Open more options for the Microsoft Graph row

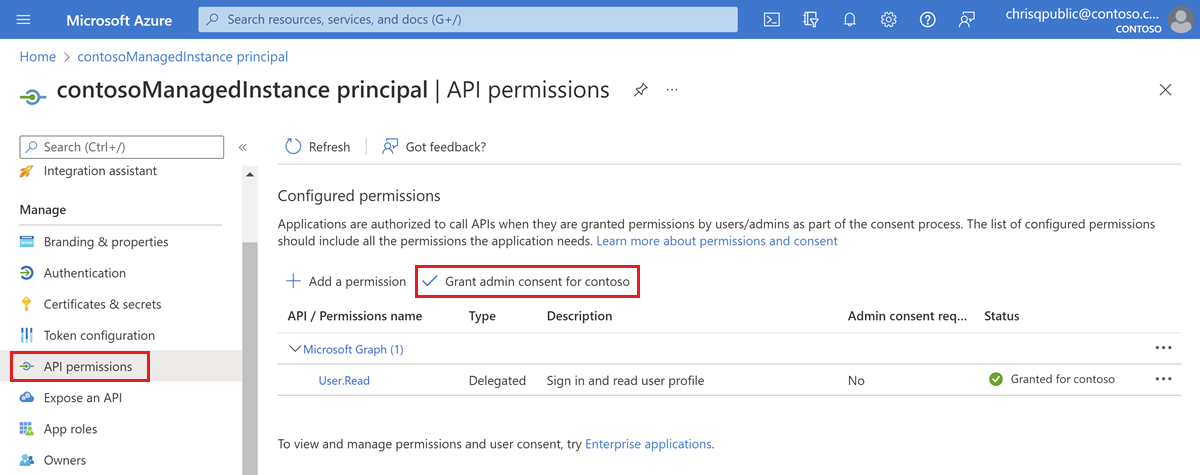click(x=1163, y=348)
